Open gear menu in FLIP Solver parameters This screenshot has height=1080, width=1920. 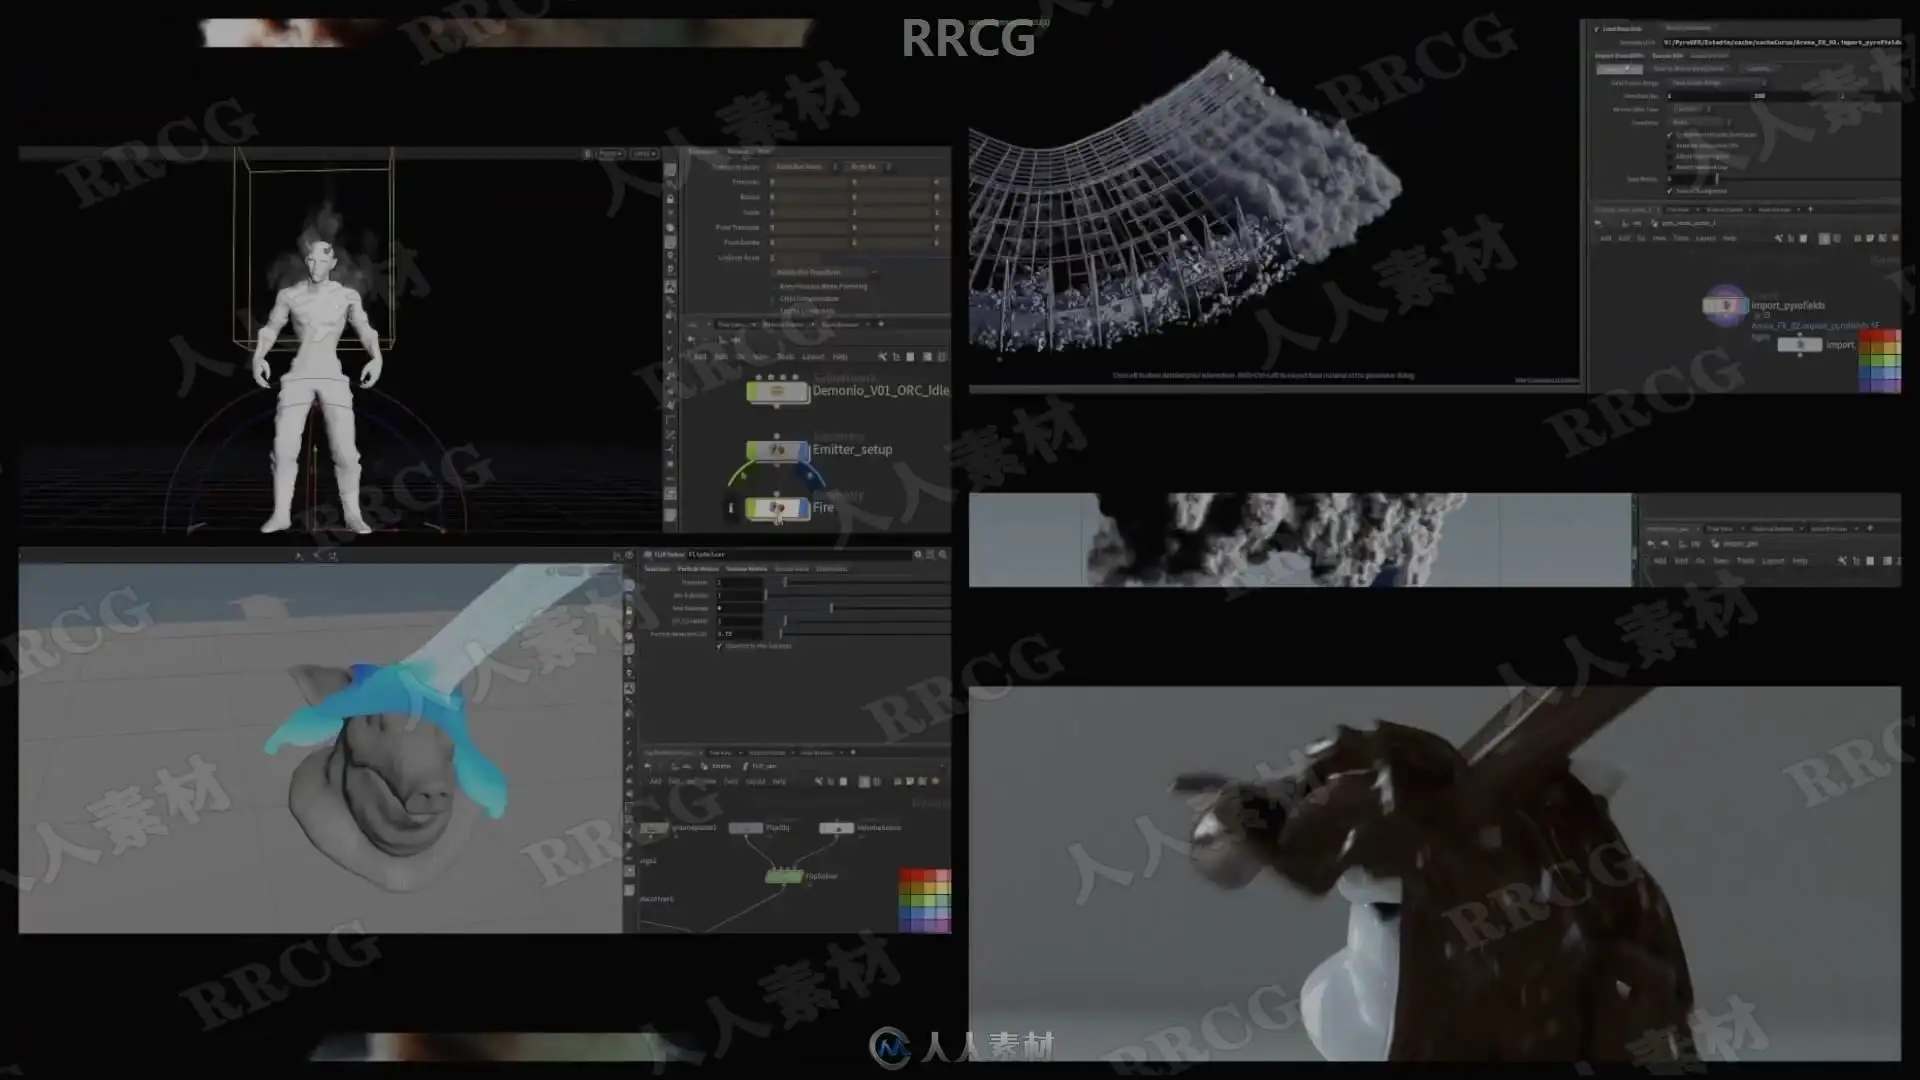[x=917, y=554]
